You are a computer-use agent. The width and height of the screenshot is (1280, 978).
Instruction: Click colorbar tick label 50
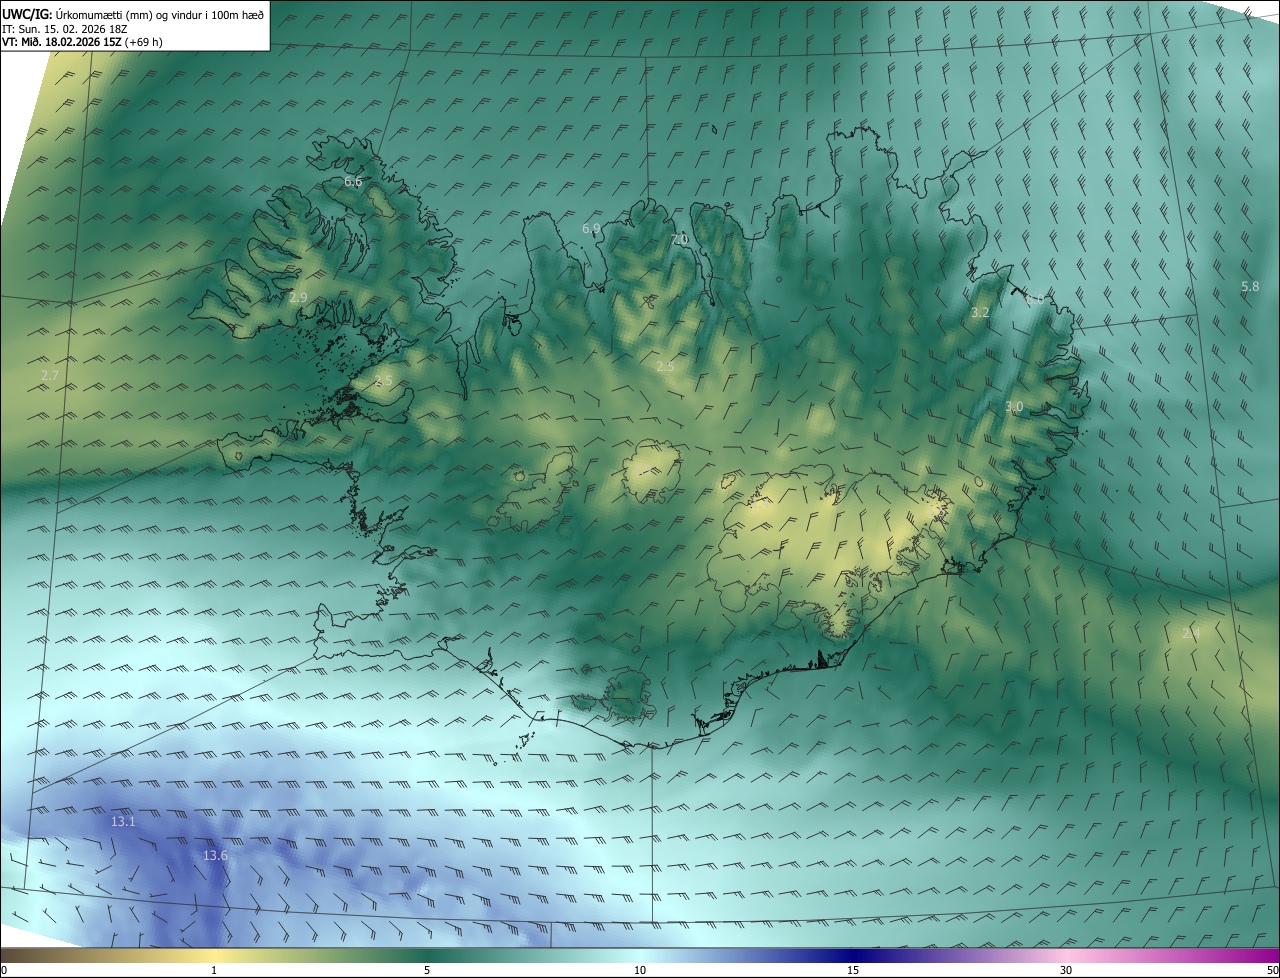1273,970
